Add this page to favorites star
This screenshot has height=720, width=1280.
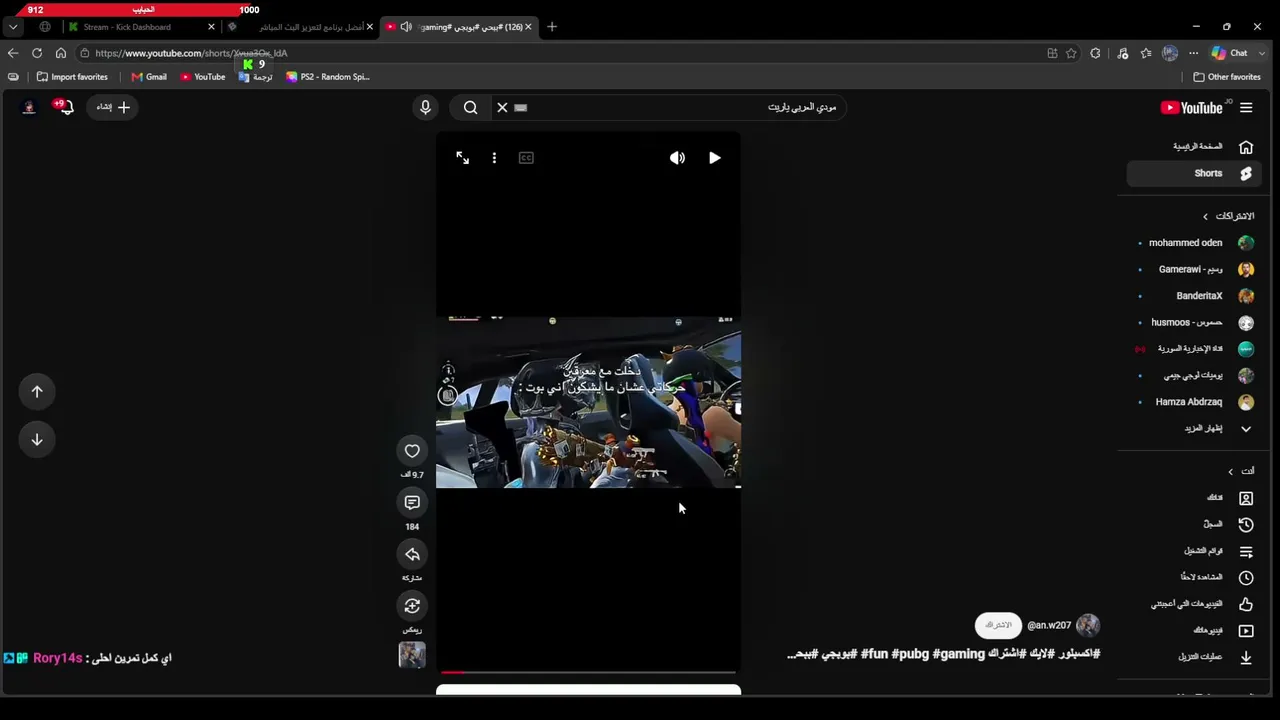click(x=1071, y=53)
